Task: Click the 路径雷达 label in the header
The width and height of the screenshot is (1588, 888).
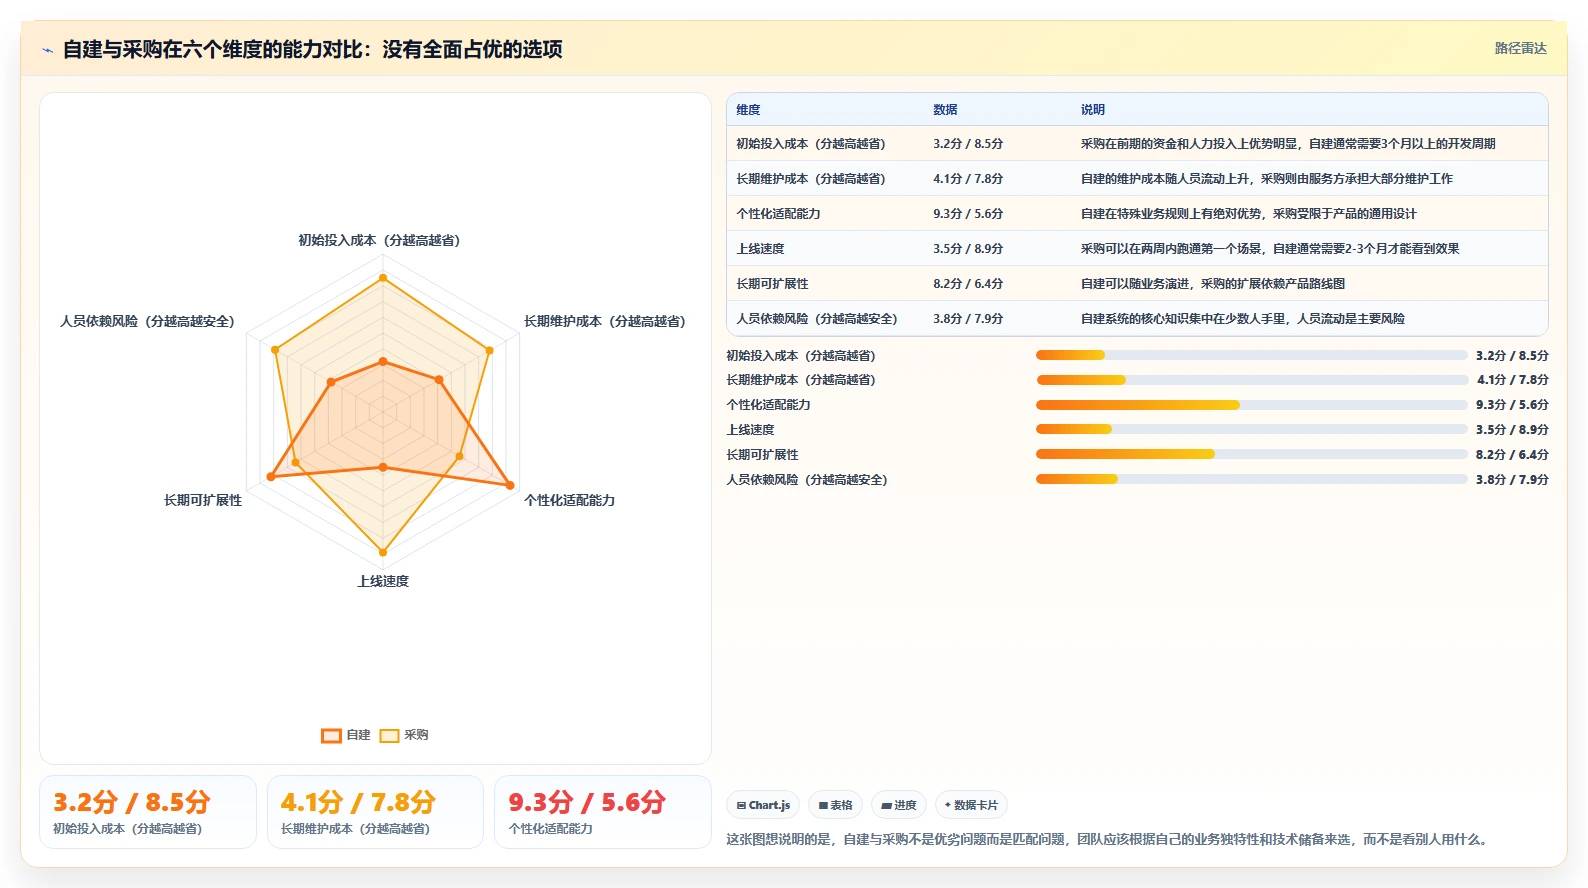Action: point(1520,48)
